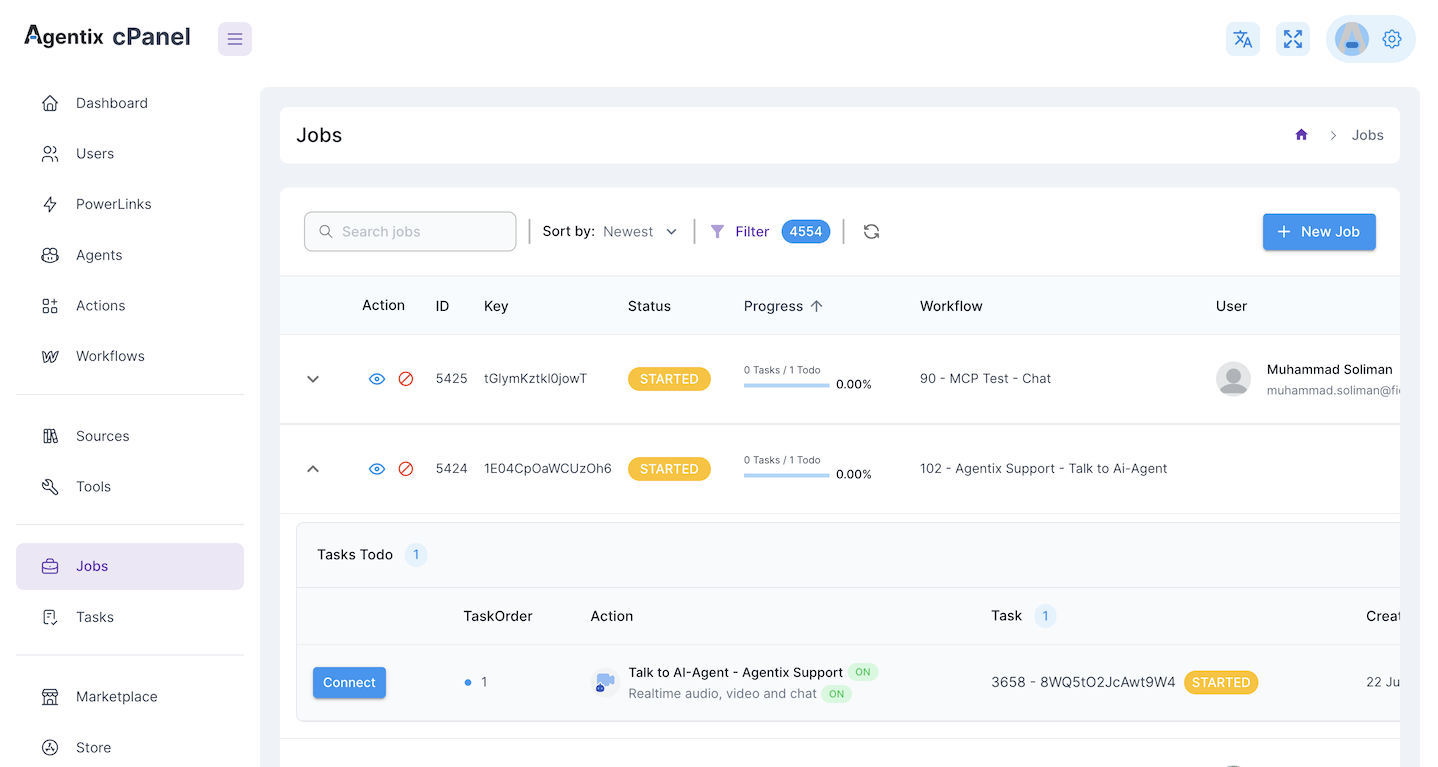Toggle the sidebar with the hamburger icon
This screenshot has width=1438, height=767.
[x=234, y=37]
